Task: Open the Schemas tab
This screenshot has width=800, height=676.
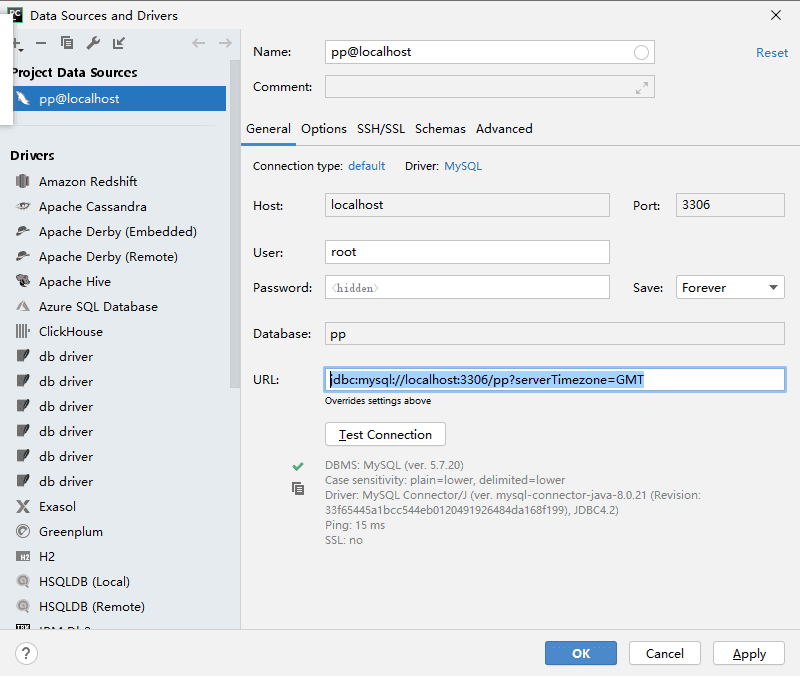Action: [x=440, y=129]
